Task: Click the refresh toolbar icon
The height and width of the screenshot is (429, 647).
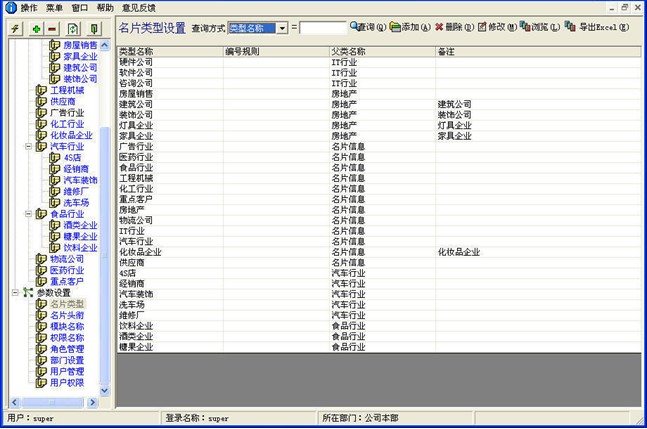Action: 74,29
